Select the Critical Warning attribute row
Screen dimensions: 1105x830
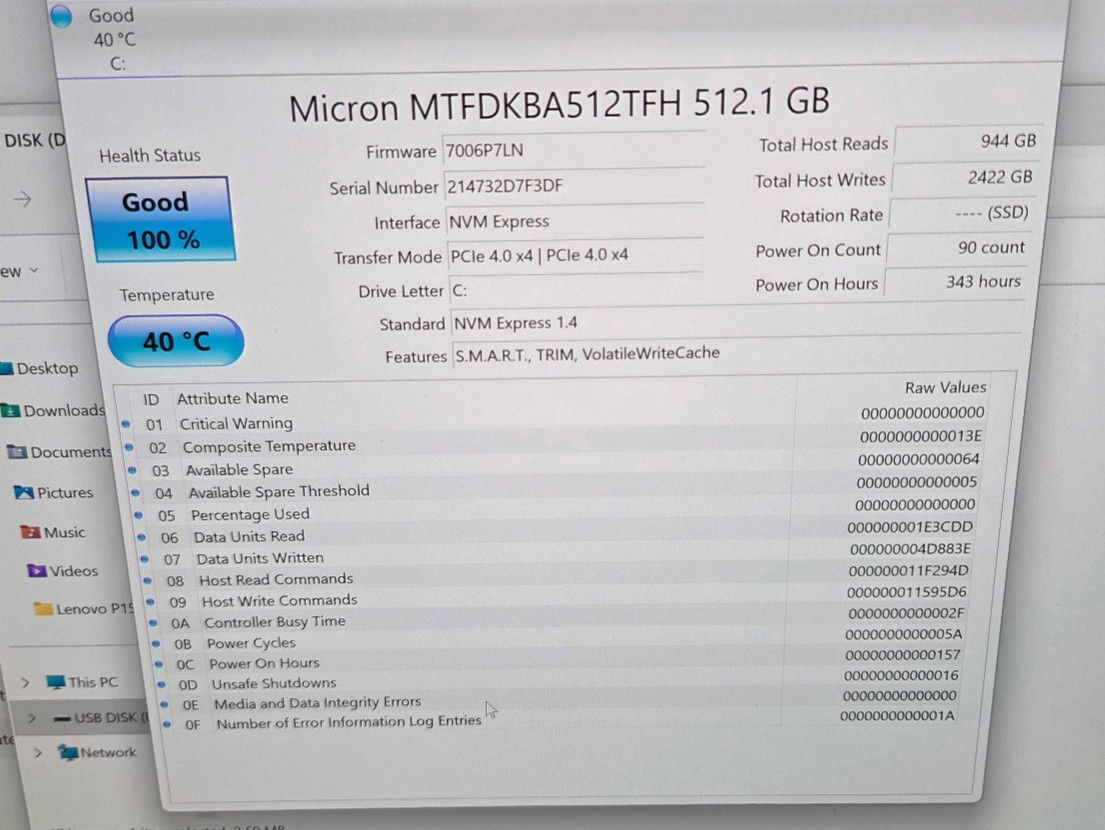tap(553, 419)
